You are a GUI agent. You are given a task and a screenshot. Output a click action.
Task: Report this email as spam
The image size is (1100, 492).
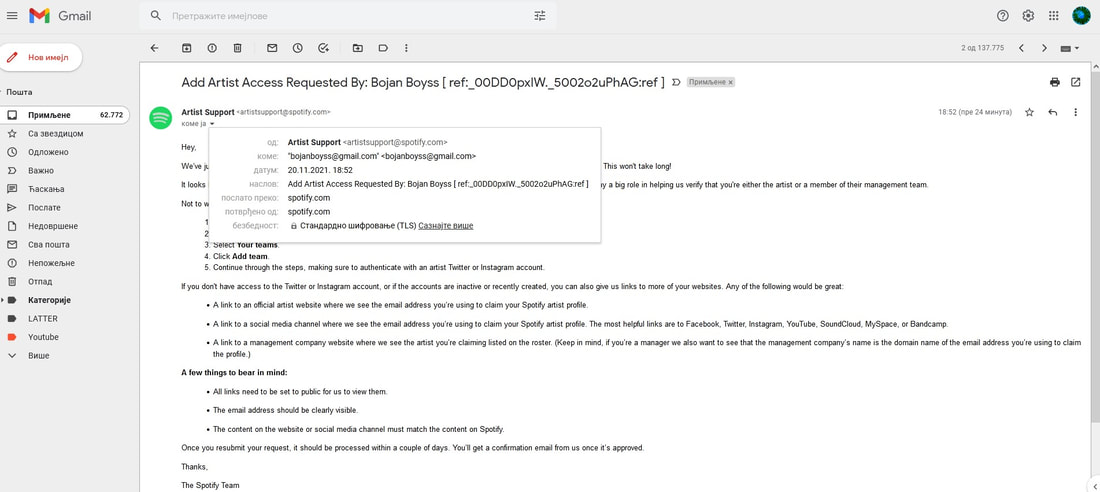(212, 48)
